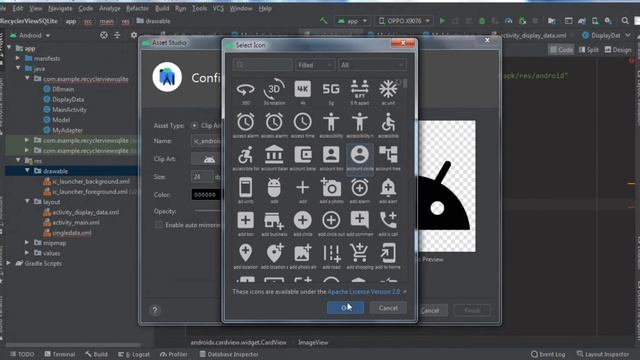Open the Android project view dropdown

click(29, 36)
